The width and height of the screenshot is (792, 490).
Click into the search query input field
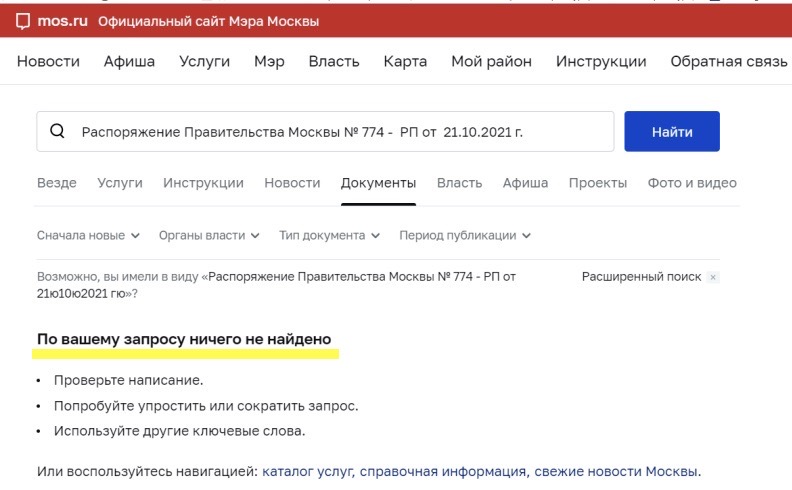pyautogui.click(x=340, y=131)
